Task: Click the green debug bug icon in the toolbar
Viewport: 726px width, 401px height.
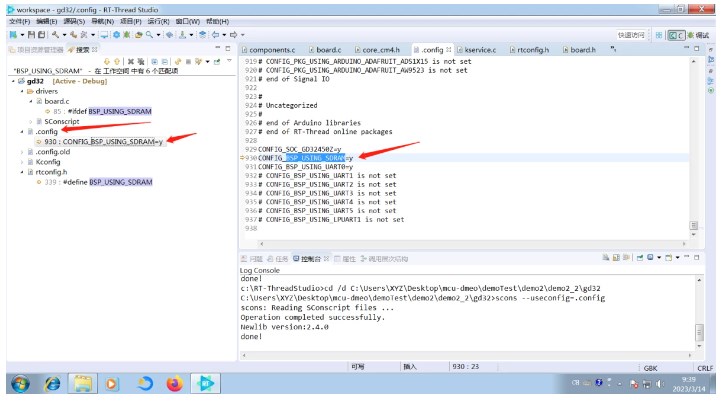Action: coord(126,35)
